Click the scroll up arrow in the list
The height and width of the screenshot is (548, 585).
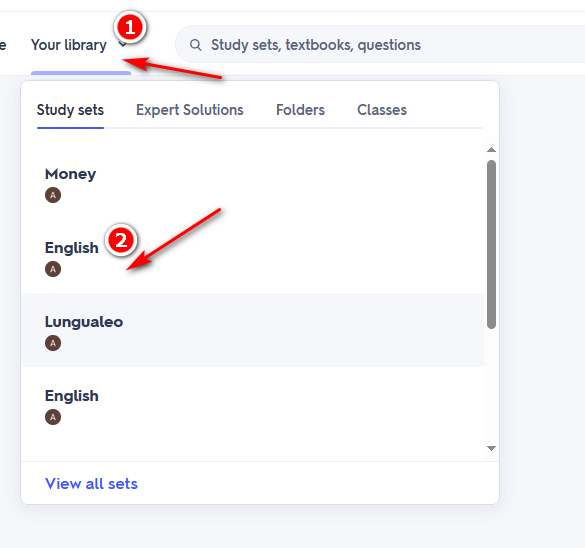[x=491, y=150]
